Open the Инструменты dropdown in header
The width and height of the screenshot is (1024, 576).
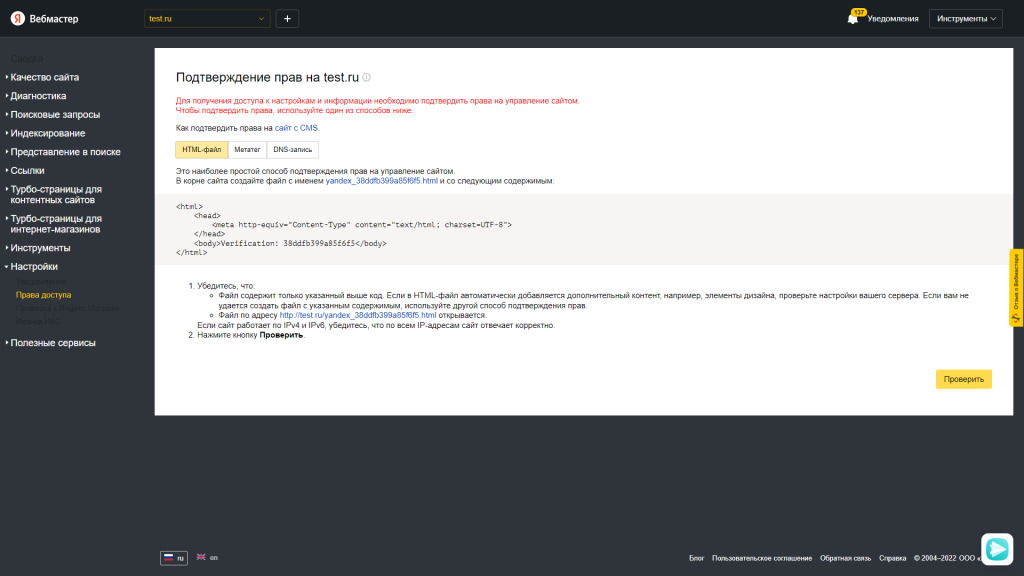click(965, 18)
